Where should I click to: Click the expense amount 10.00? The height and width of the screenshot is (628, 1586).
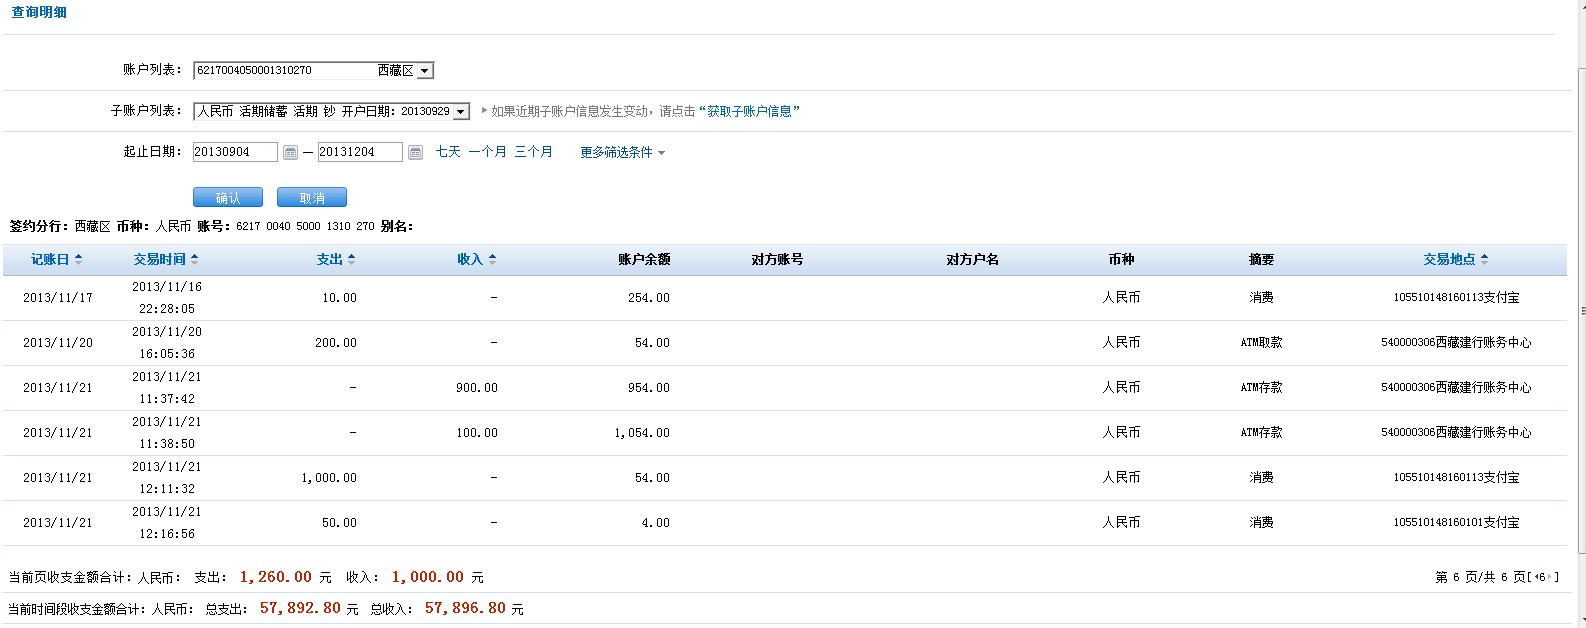[x=339, y=298]
